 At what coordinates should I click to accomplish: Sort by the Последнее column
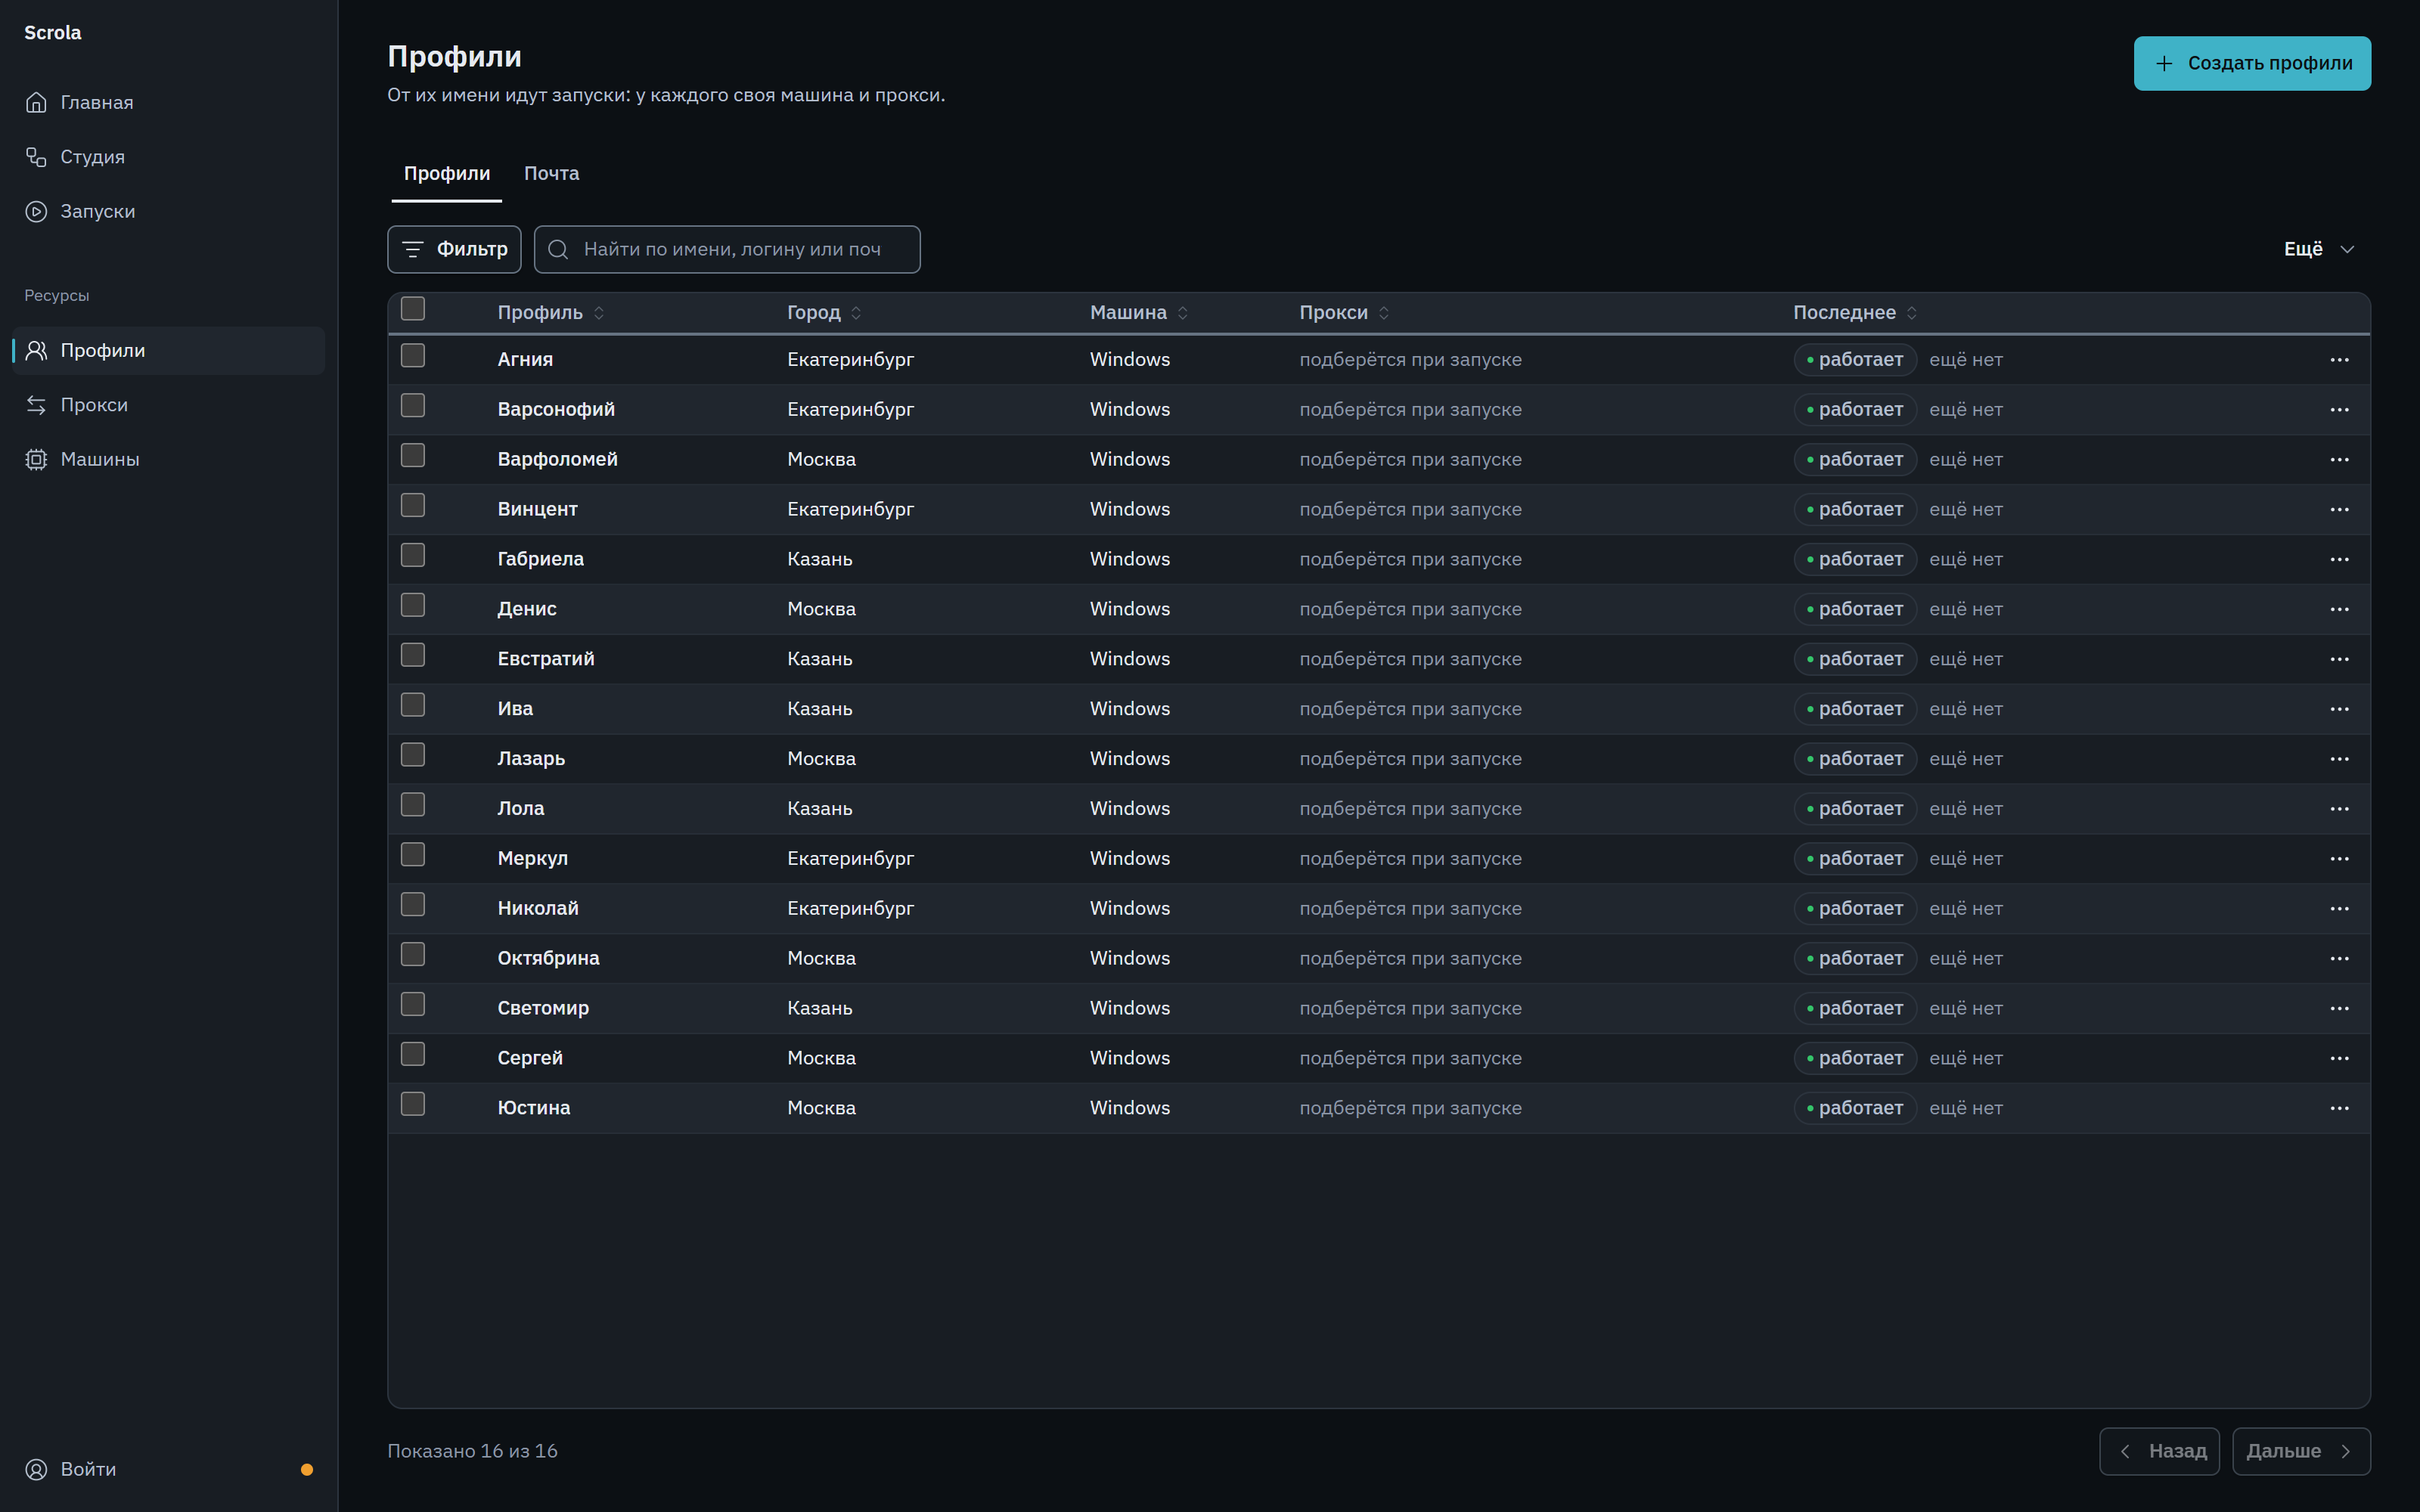pos(1855,313)
